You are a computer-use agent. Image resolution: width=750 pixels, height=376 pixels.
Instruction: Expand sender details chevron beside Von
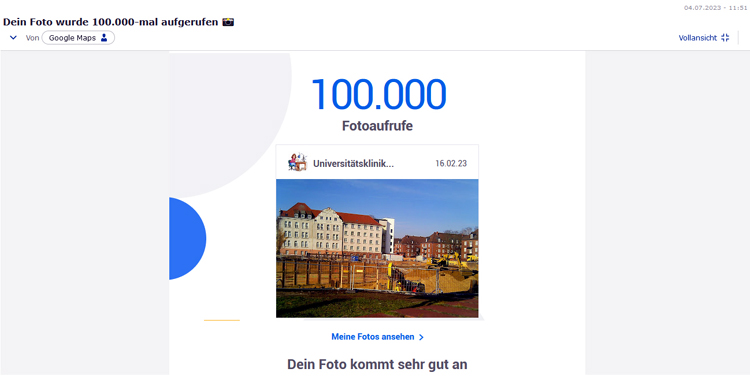tap(13, 38)
